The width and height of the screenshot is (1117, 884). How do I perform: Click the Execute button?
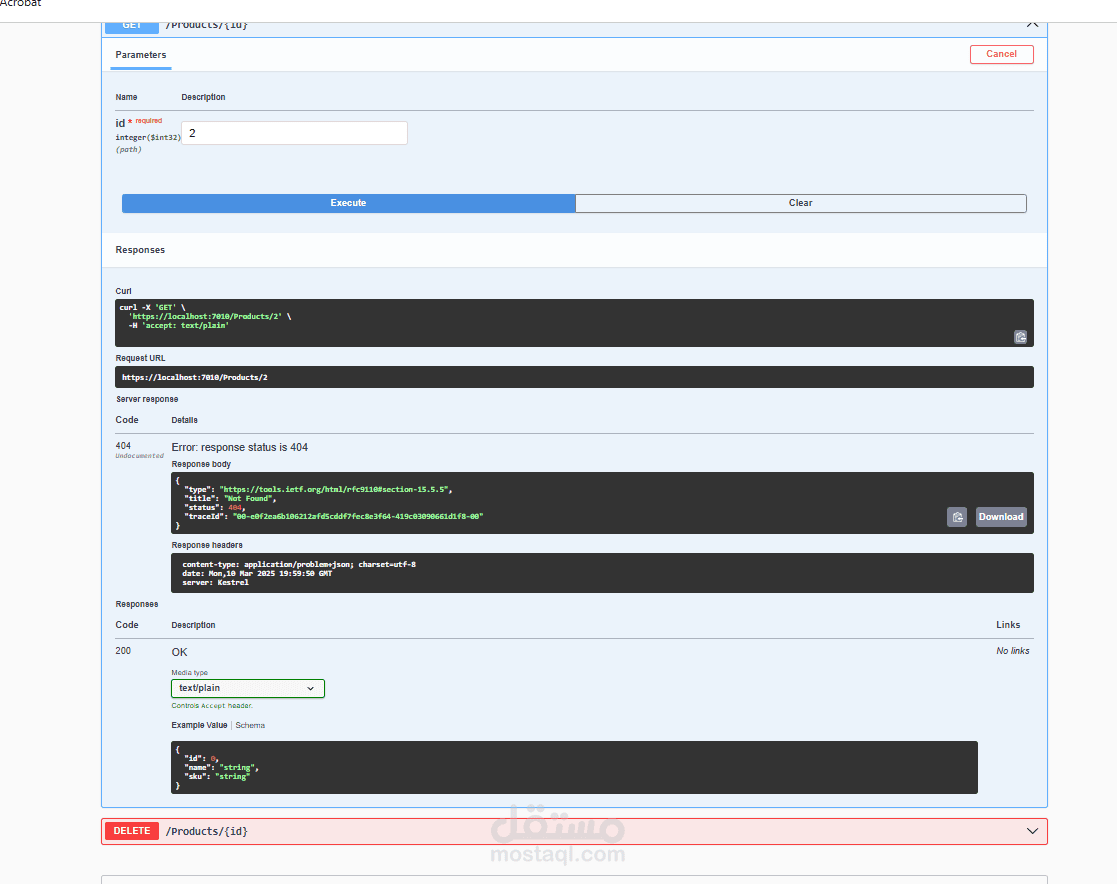(x=348, y=203)
